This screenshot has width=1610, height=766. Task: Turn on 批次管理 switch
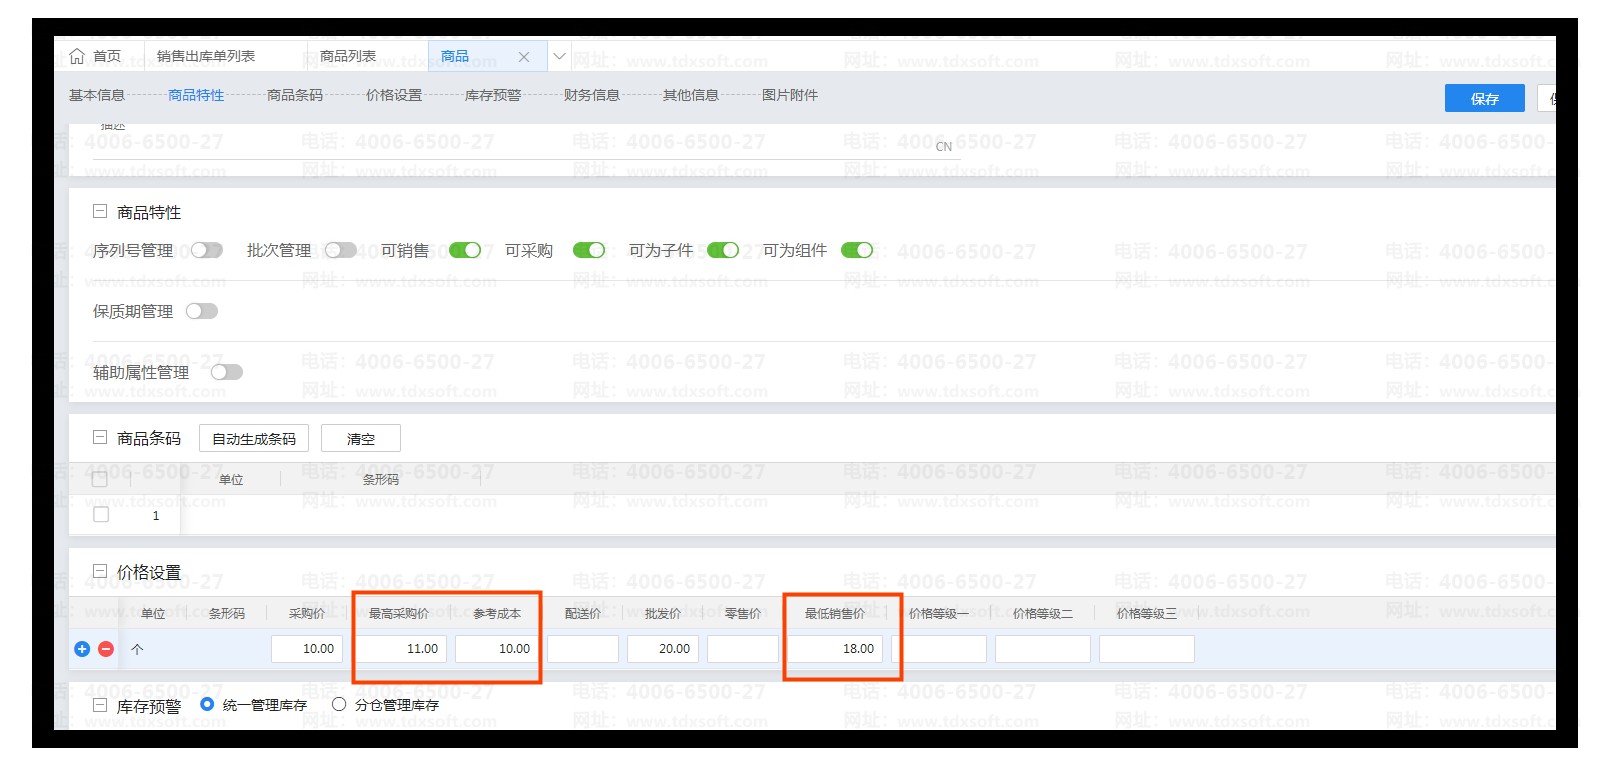pos(340,250)
